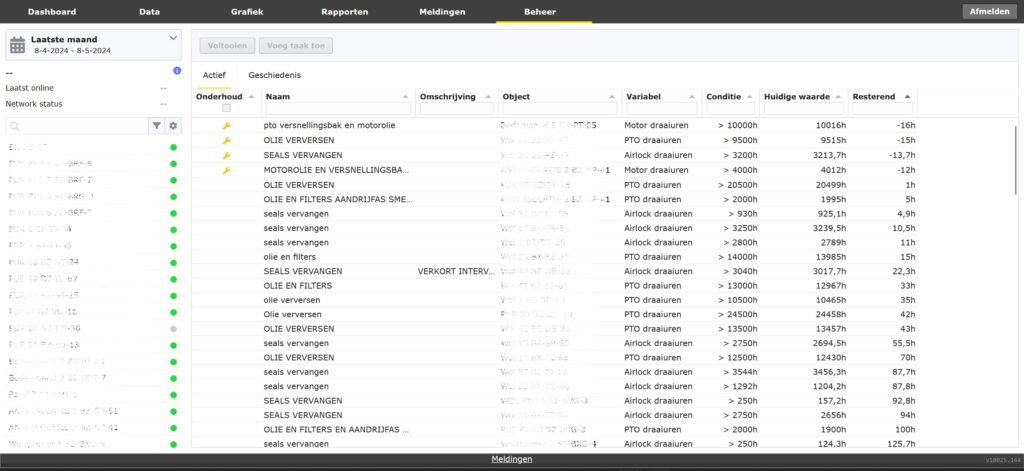Image resolution: width=1024 pixels, height=471 pixels.
Task: Click wrench icon on SEALS VERVANGEN row
Action: tap(226, 156)
